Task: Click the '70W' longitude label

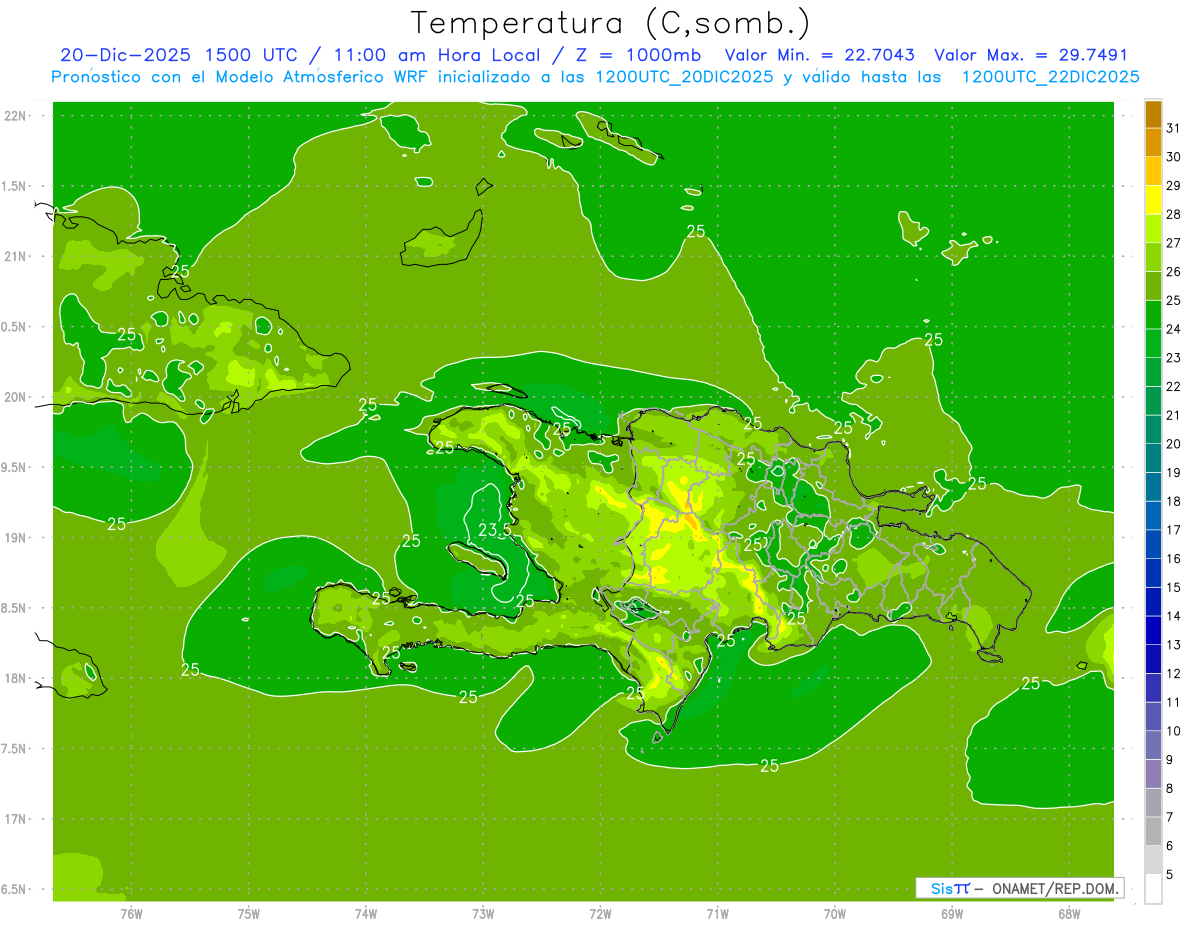Action: (835, 913)
